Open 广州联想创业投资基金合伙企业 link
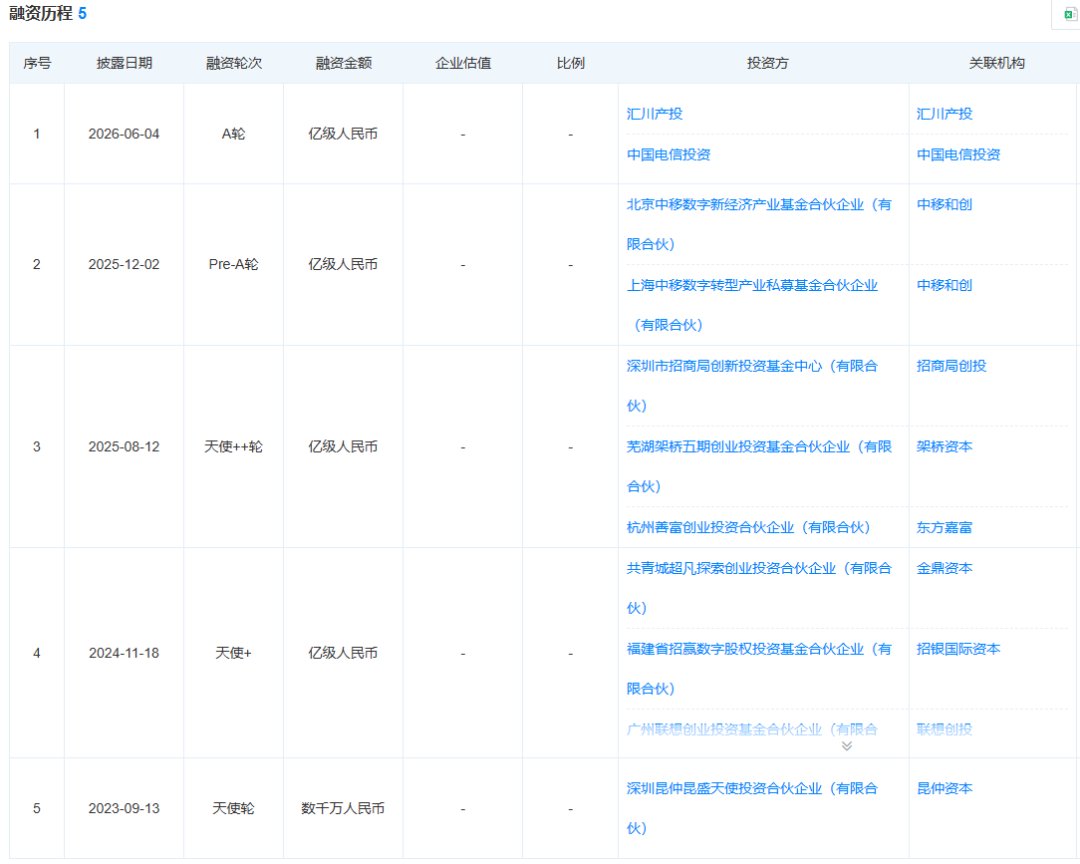The height and width of the screenshot is (864, 1080). [751, 729]
